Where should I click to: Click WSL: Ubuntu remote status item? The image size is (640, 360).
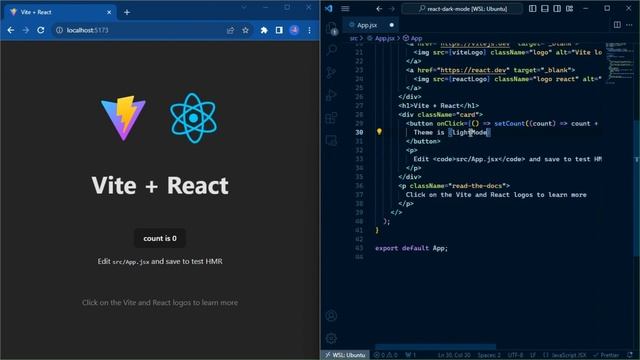pyautogui.click(x=345, y=355)
